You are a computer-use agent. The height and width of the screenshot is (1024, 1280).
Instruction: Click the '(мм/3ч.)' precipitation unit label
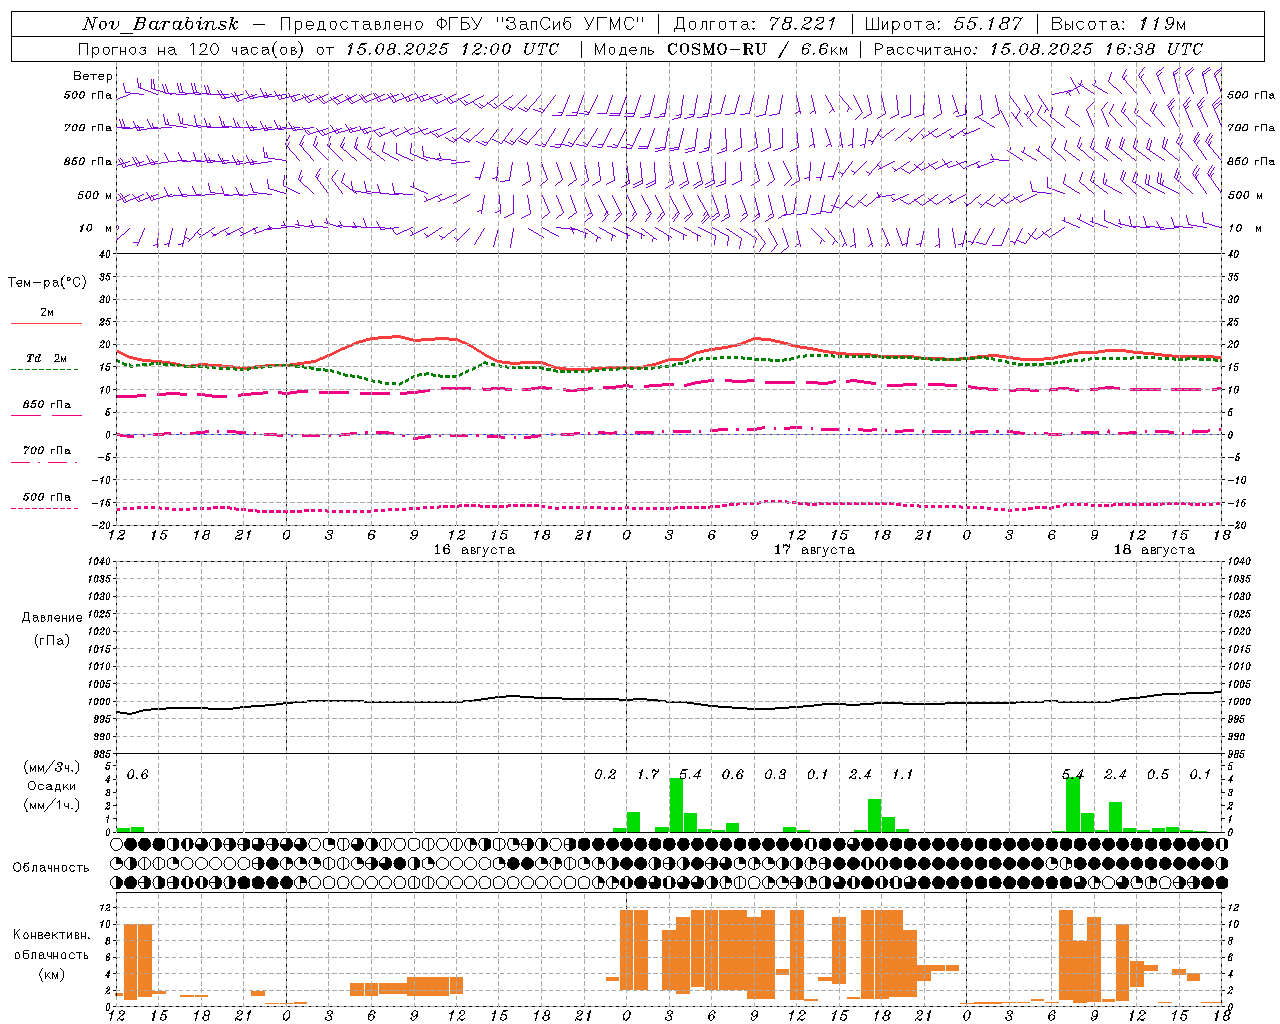(x=51, y=767)
